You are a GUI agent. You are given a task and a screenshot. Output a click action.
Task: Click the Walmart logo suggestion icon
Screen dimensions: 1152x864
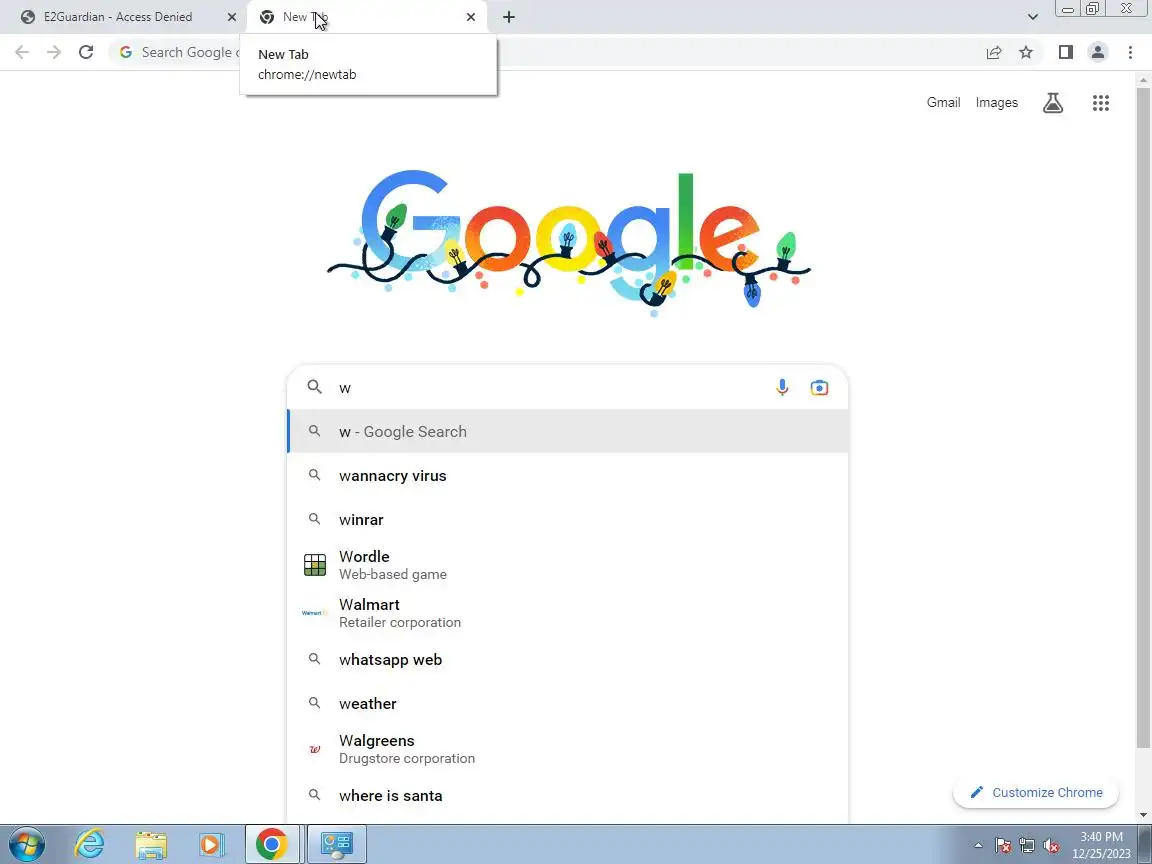click(x=314, y=613)
